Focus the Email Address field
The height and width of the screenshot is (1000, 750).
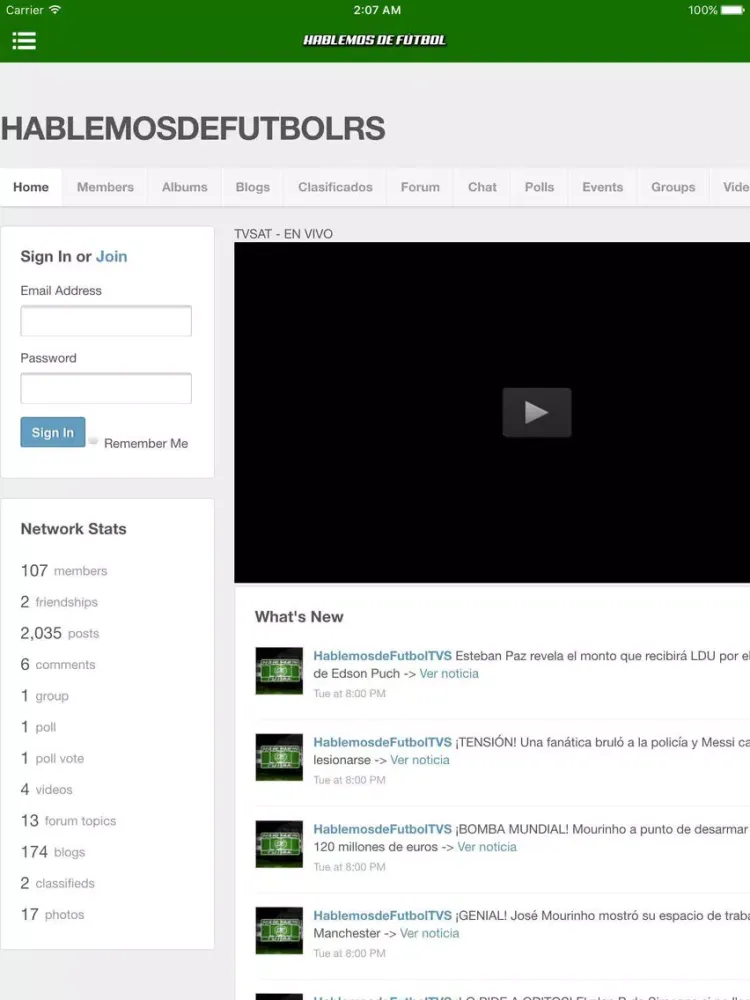[x=106, y=321]
